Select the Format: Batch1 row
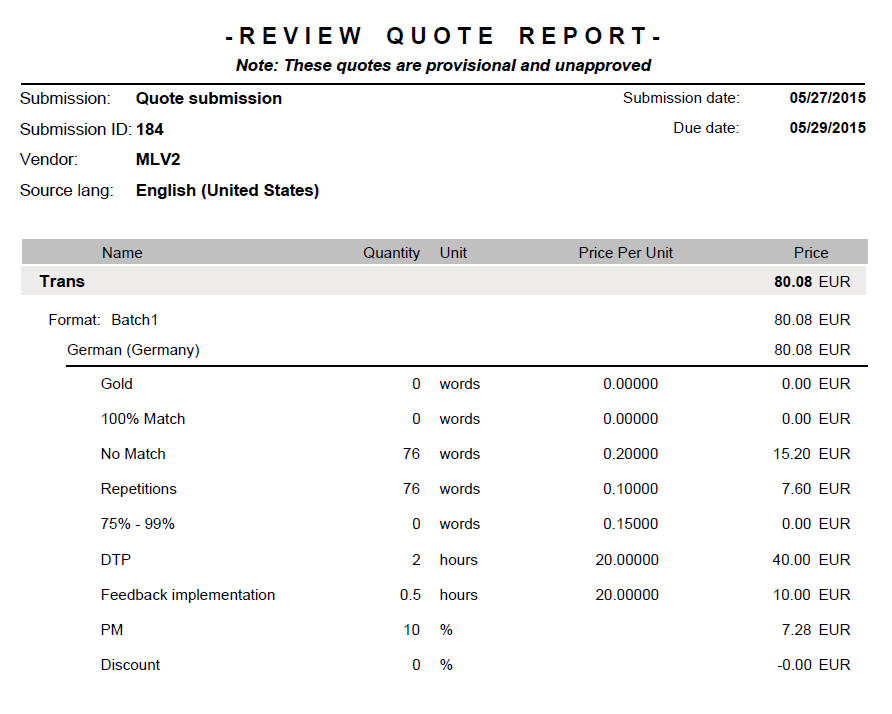 [x=104, y=320]
